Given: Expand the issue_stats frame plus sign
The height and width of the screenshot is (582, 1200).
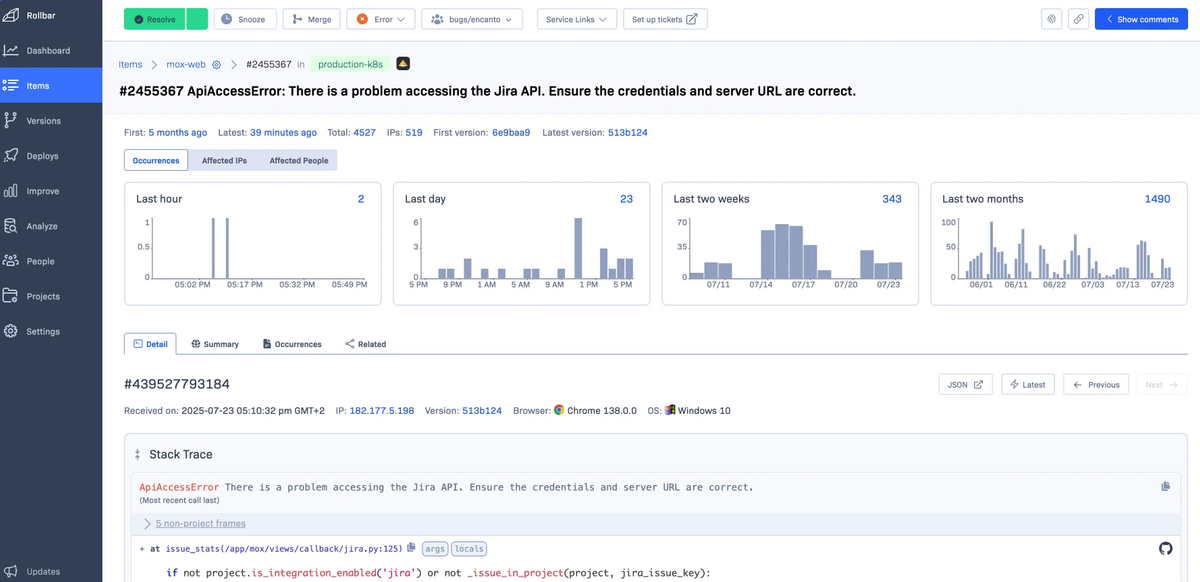Looking at the screenshot, I should [x=142, y=549].
